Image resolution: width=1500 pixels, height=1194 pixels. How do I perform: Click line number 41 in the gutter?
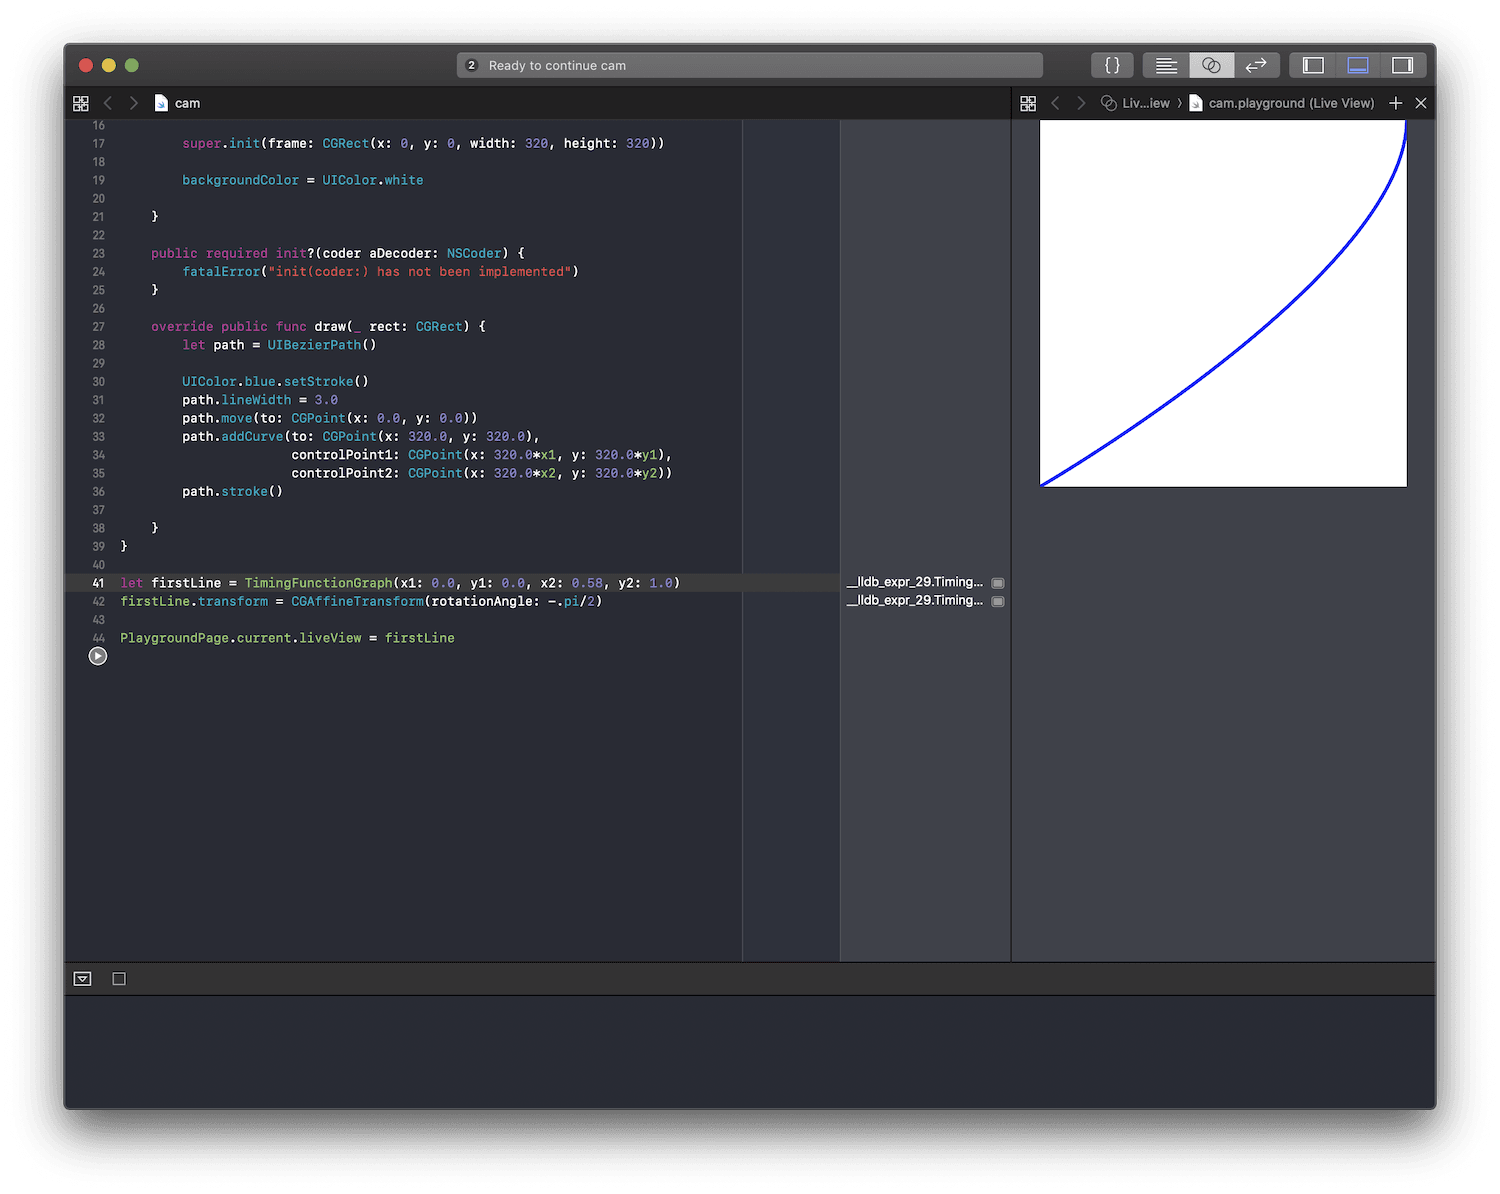click(x=98, y=583)
